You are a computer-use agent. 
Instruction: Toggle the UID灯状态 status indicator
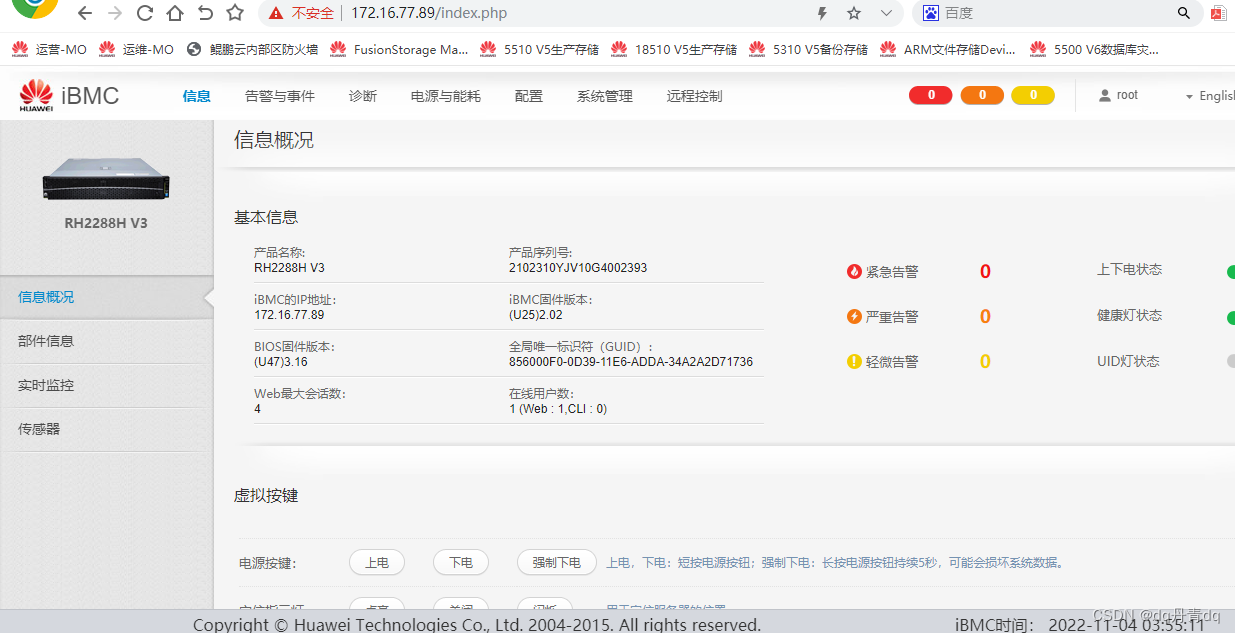coord(1228,361)
